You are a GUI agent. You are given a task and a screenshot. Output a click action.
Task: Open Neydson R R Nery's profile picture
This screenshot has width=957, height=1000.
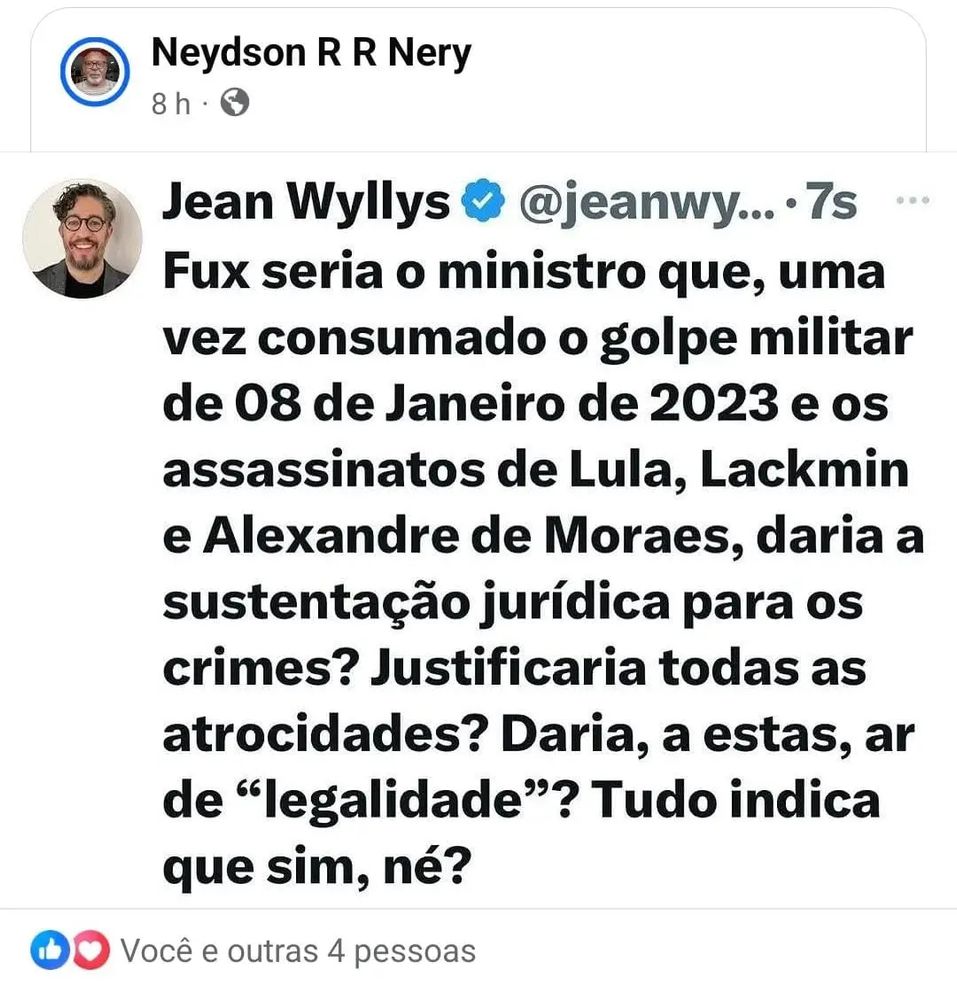pyautogui.click(x=94, y=71)
